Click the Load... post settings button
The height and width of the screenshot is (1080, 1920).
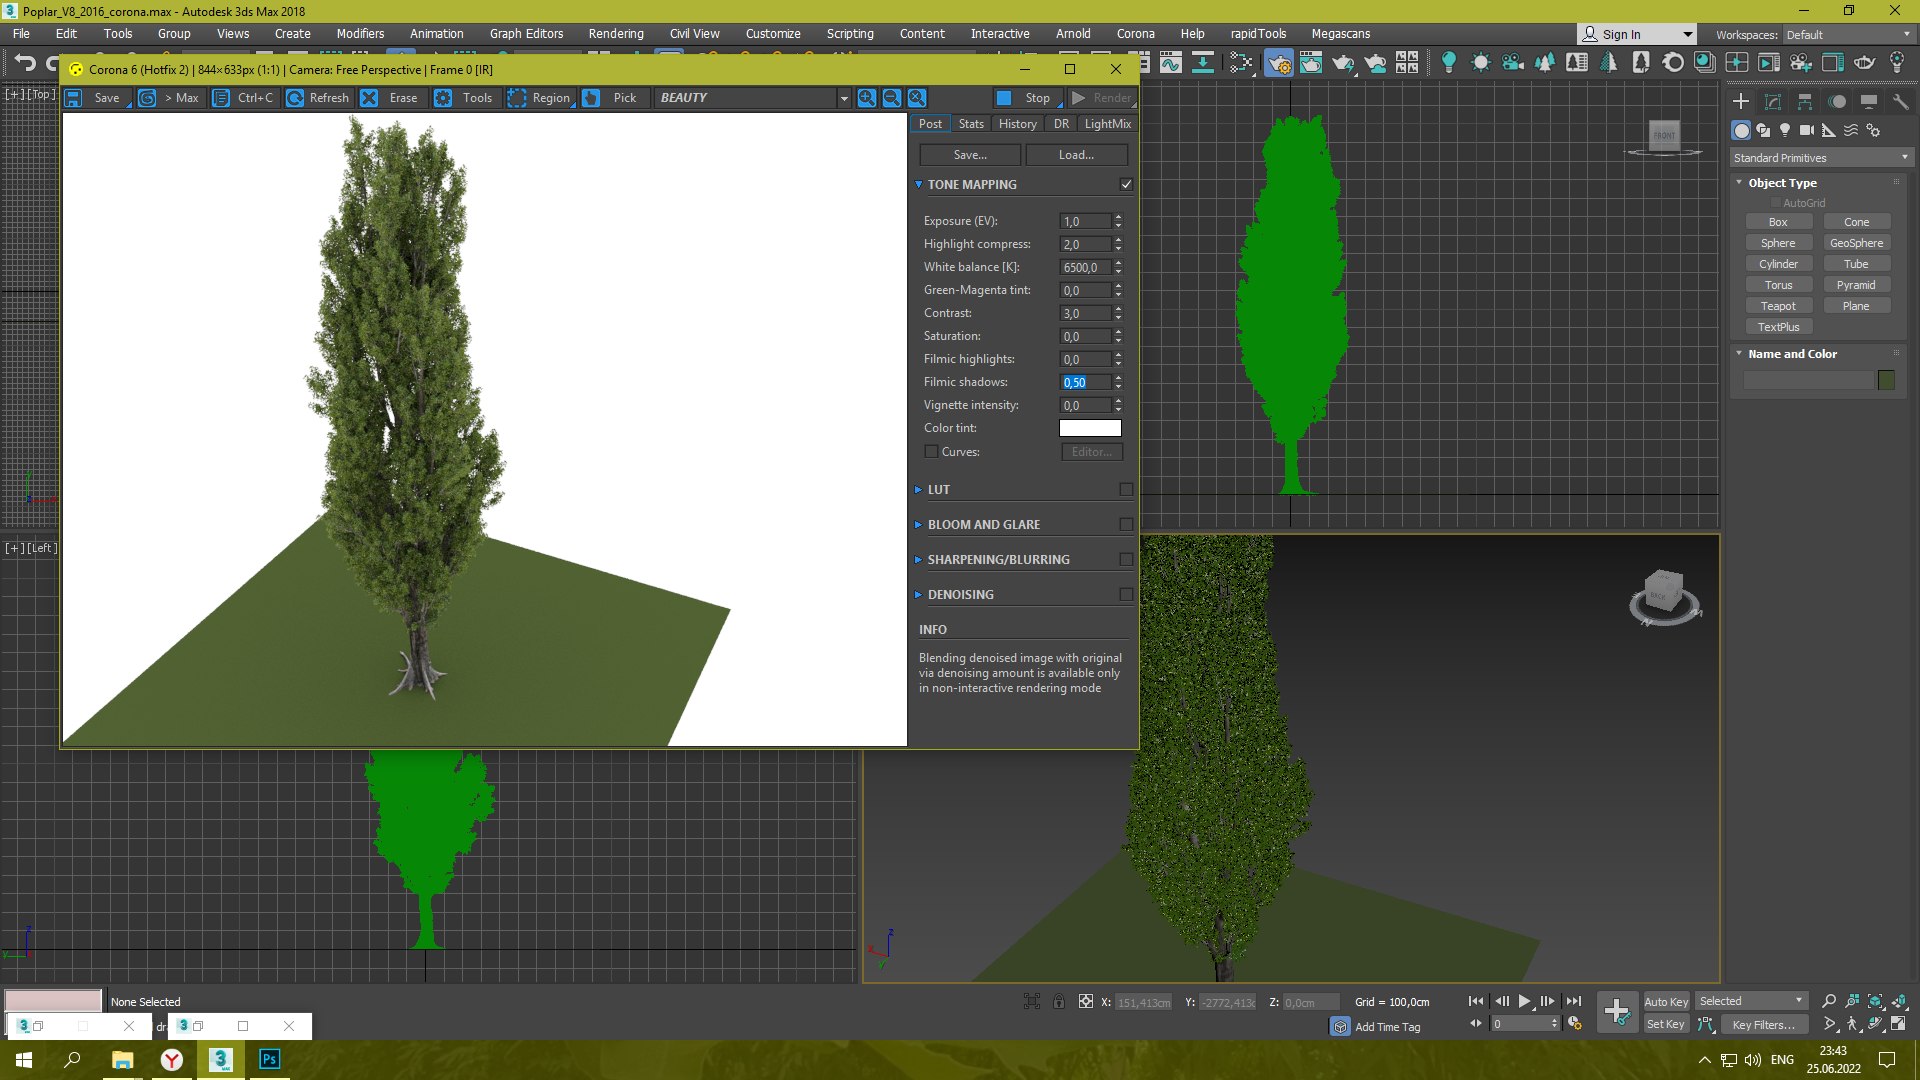[x=1076, y=155]
